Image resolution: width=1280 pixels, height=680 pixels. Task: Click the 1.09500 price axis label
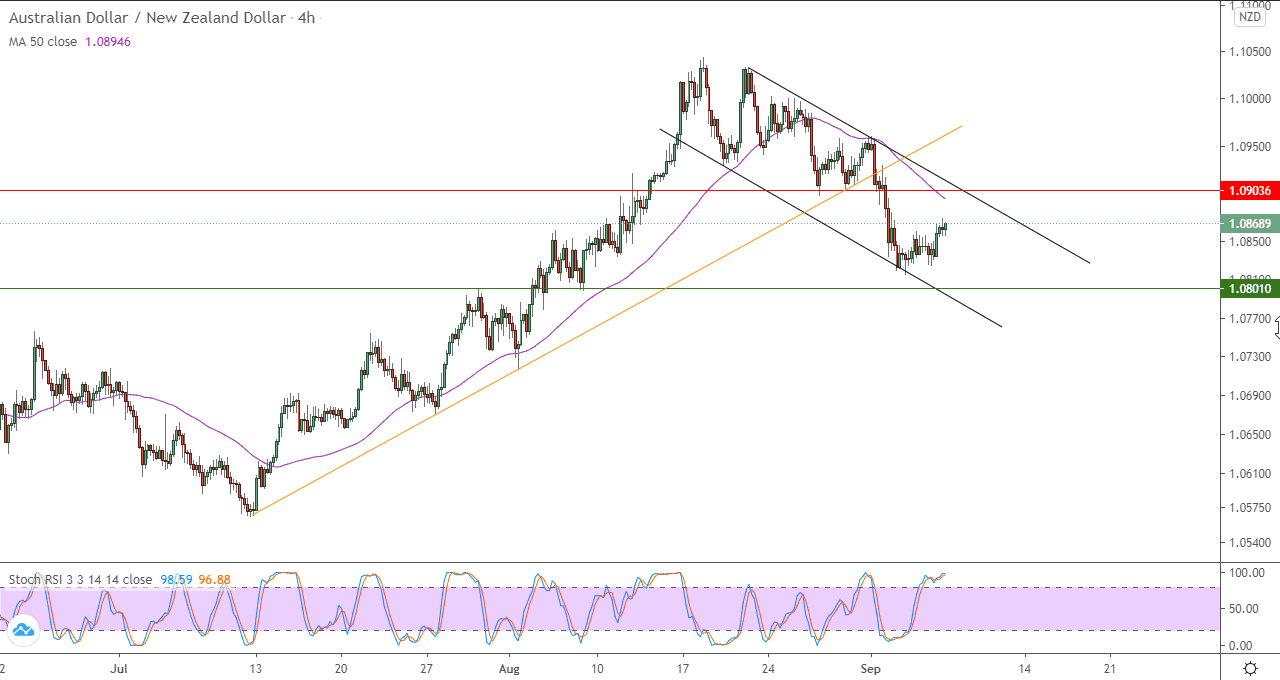[x=1251, y=146]
